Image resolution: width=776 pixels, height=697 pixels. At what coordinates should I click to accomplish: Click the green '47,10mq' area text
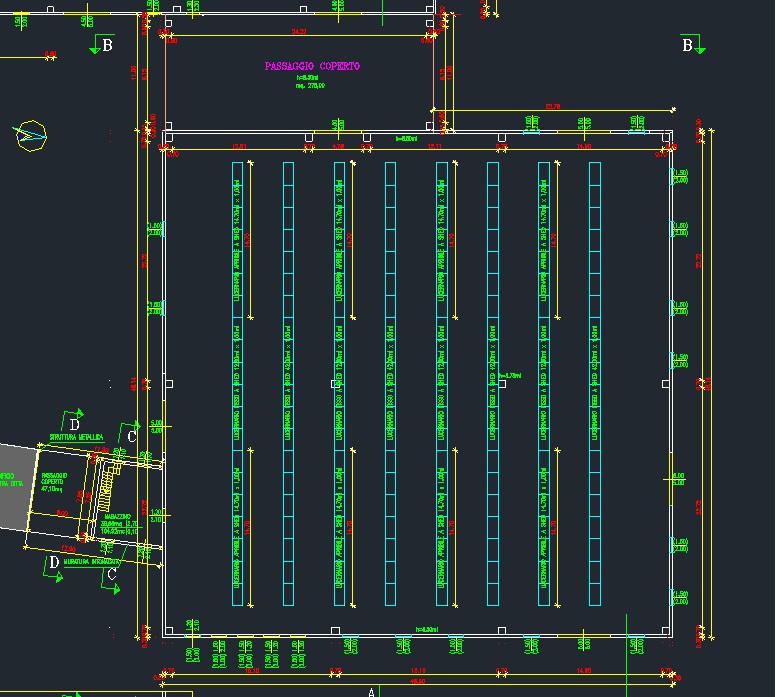click(x=51, y=489)
